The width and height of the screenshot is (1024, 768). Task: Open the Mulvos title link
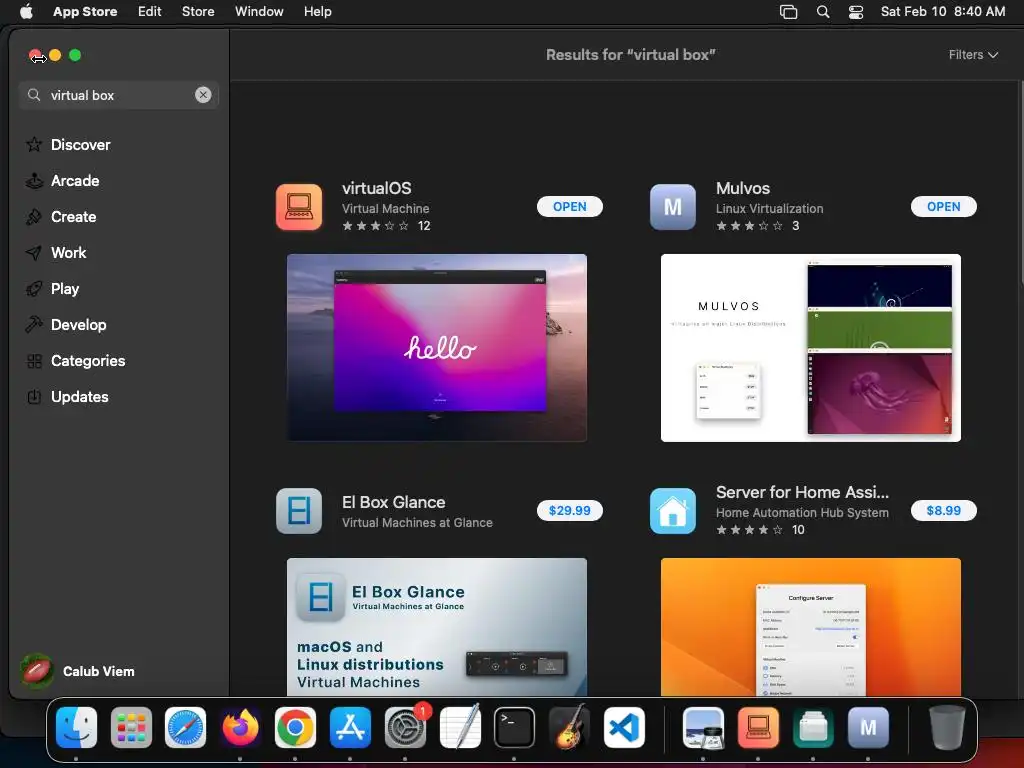pyautogui.click(x=743, y=188)
